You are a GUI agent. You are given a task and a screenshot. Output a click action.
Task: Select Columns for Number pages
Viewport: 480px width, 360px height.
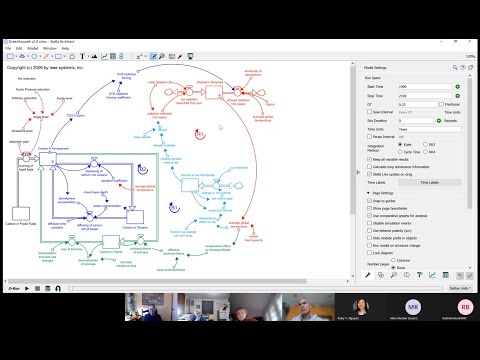(393, 260)
